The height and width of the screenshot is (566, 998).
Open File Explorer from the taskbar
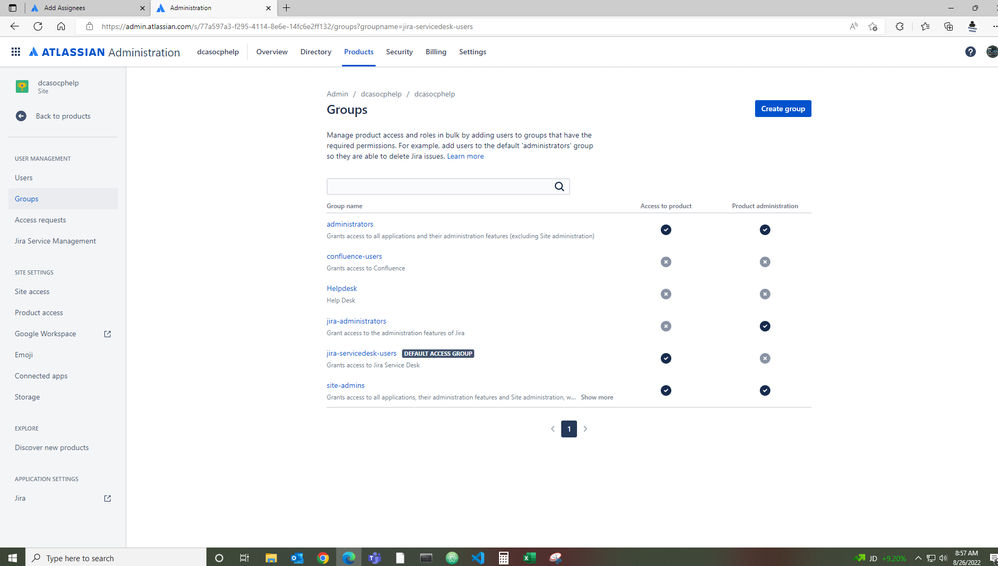click(x=271, y=558)
